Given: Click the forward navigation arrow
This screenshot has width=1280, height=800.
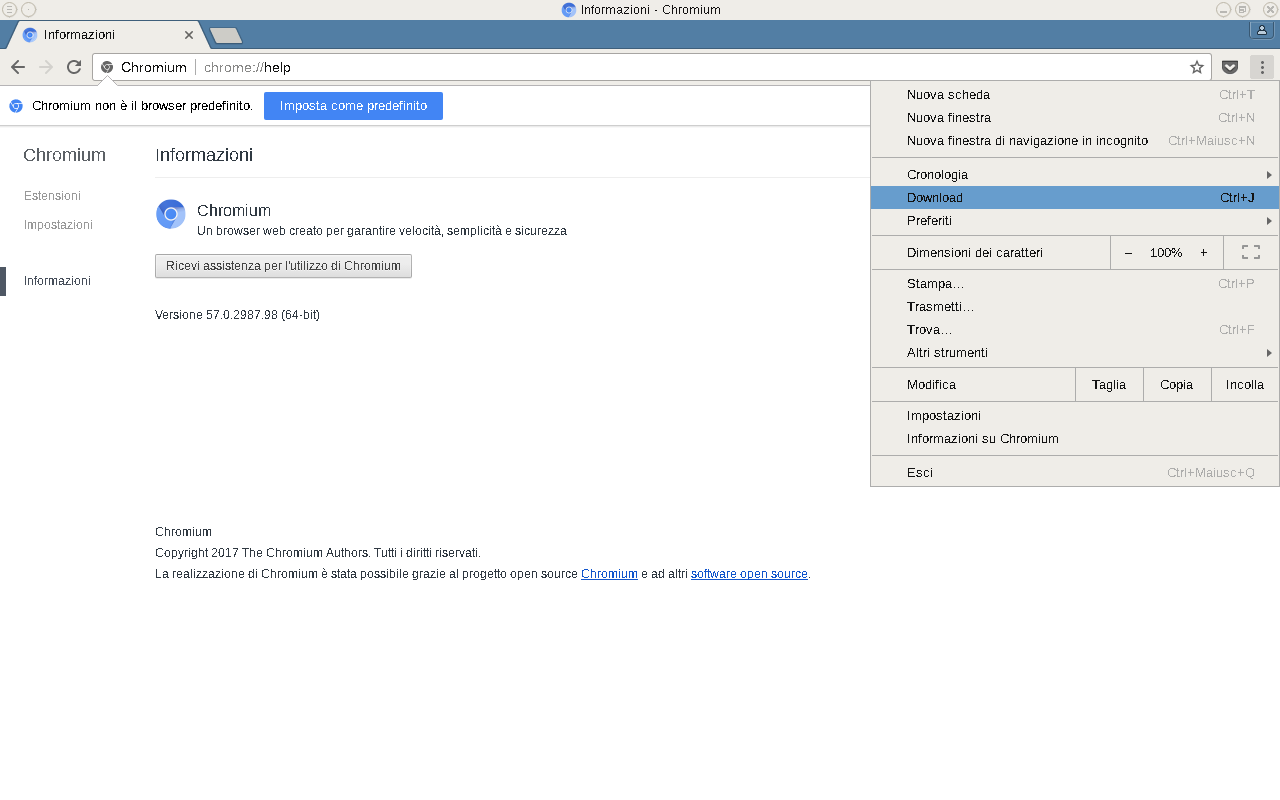Looking at the screenshot, I should [45, 67].
